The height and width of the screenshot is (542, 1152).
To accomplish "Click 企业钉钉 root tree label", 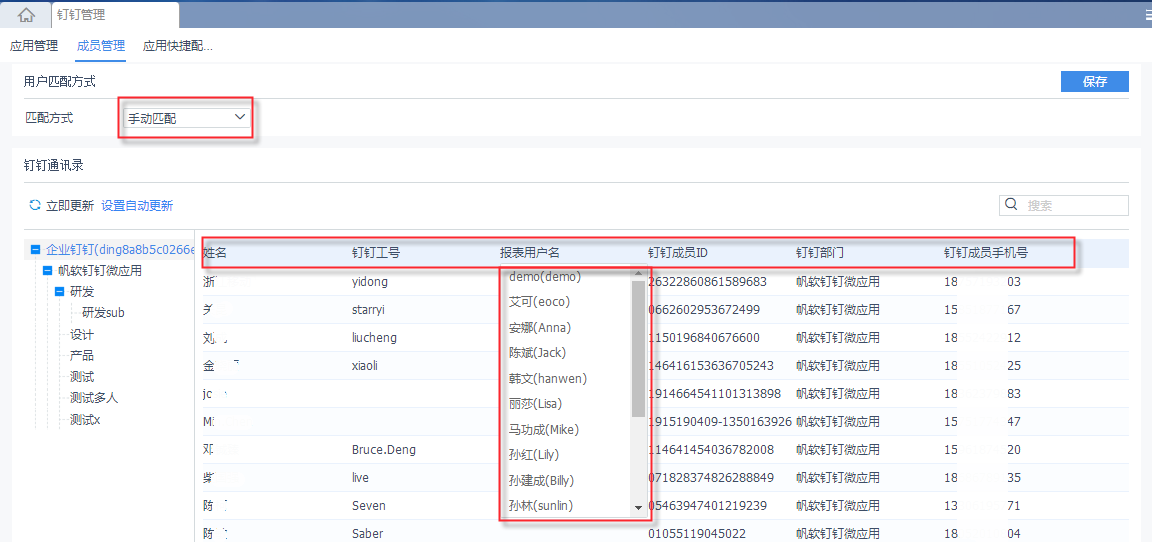I will coord(120,250).
